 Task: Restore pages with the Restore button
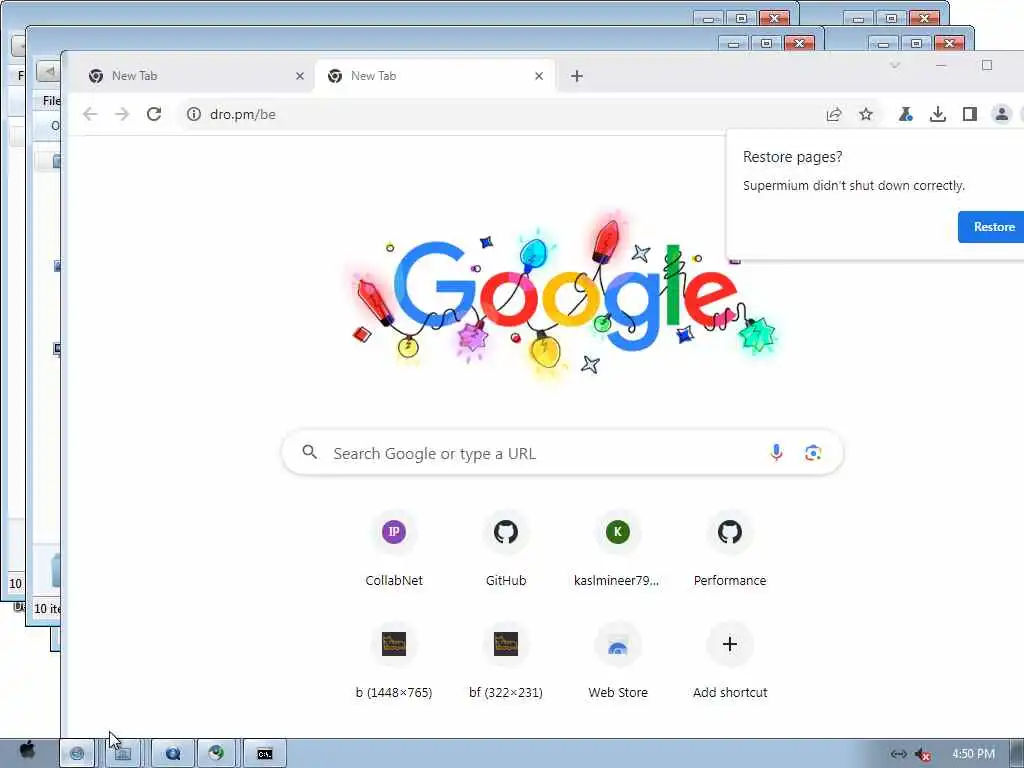pyautogui.click(x=991, y=227)
